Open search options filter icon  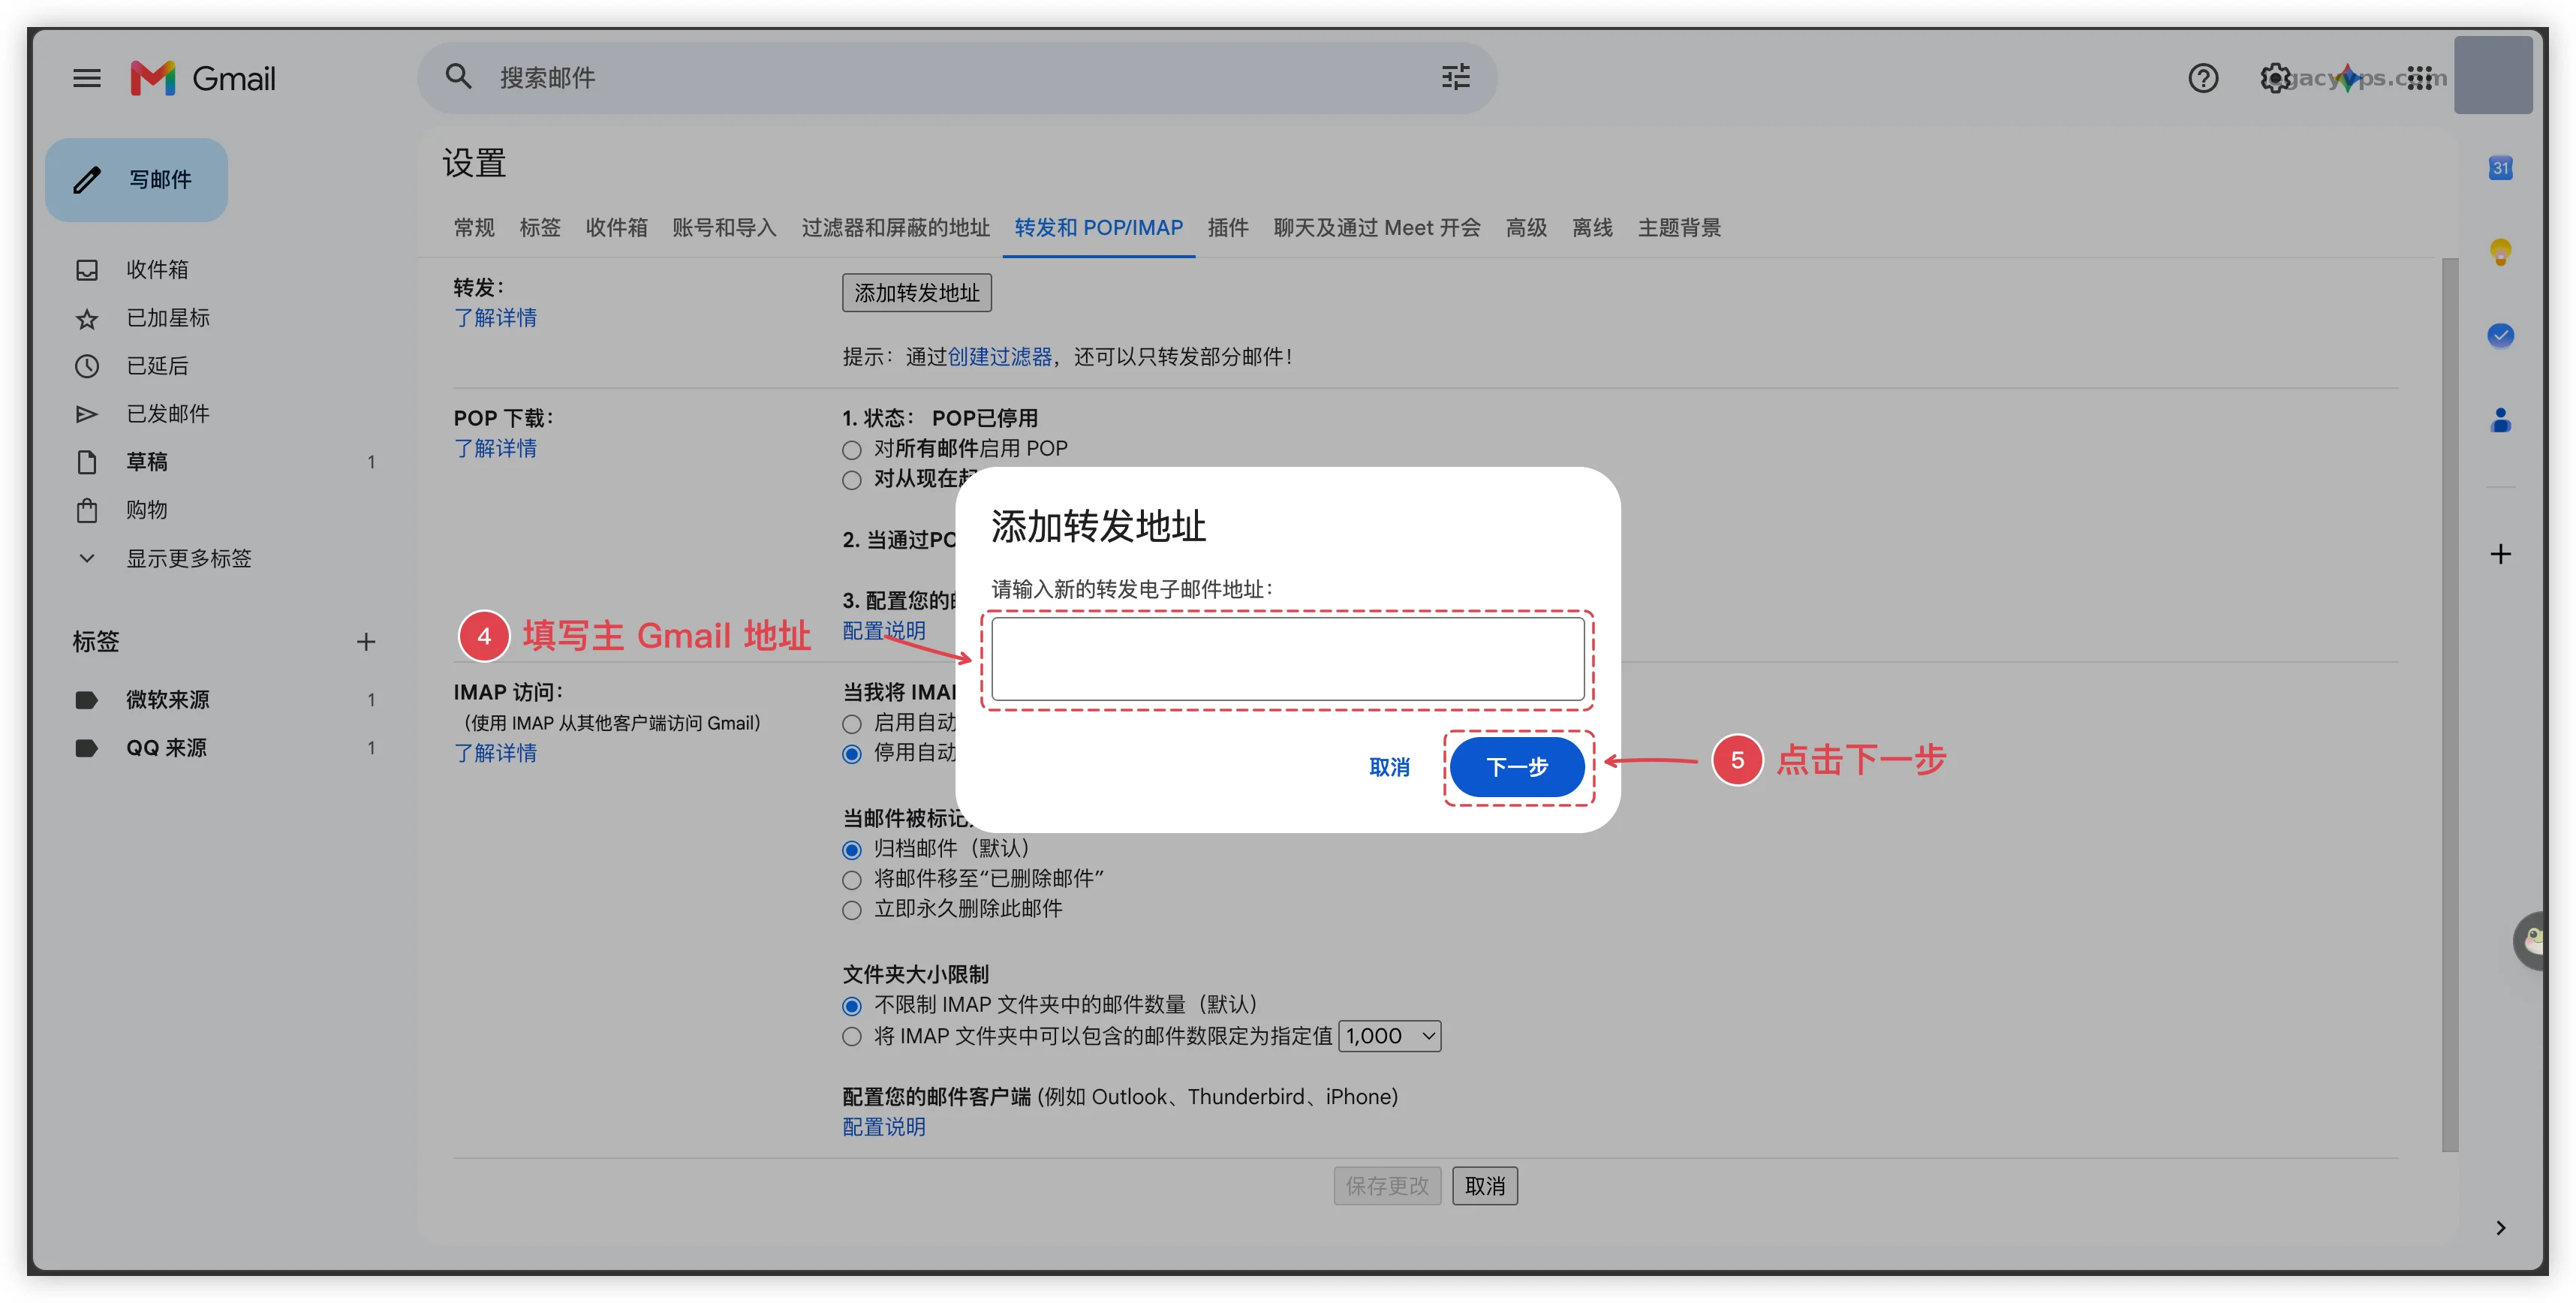[x=1455, y=77]
